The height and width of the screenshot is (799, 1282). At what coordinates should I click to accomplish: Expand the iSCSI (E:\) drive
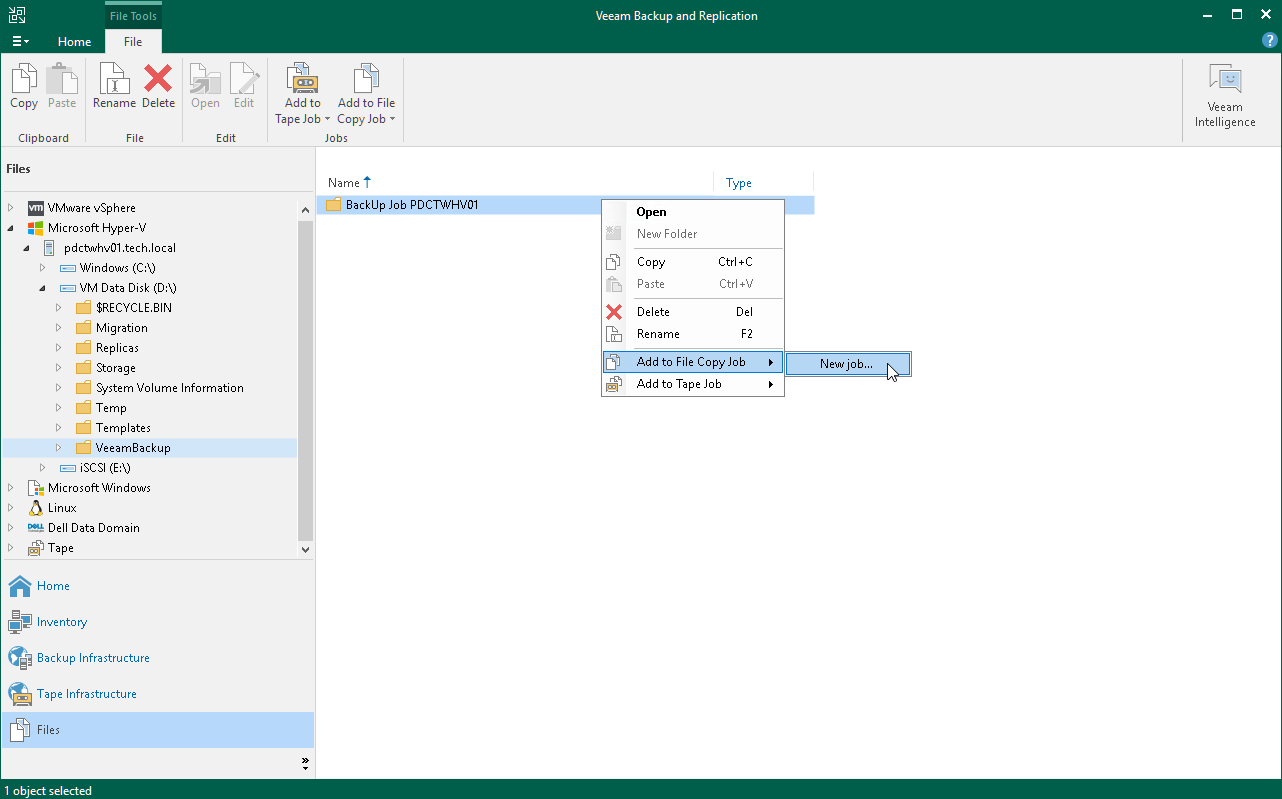pyautogui.click(x=43, y=468)
